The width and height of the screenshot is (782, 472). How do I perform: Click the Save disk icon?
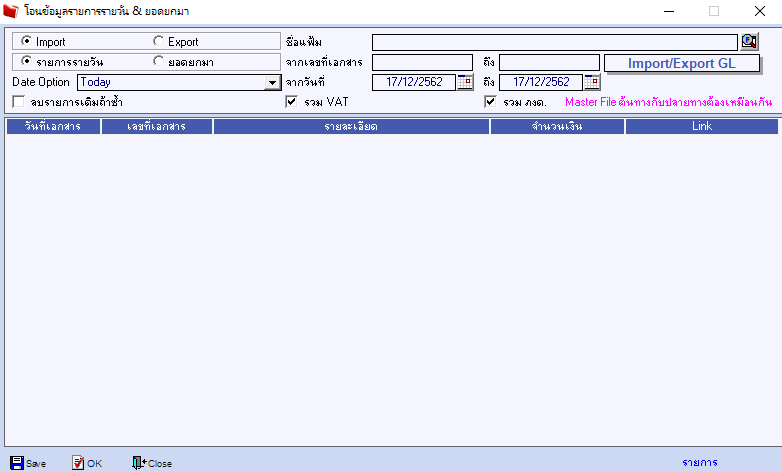16,463
